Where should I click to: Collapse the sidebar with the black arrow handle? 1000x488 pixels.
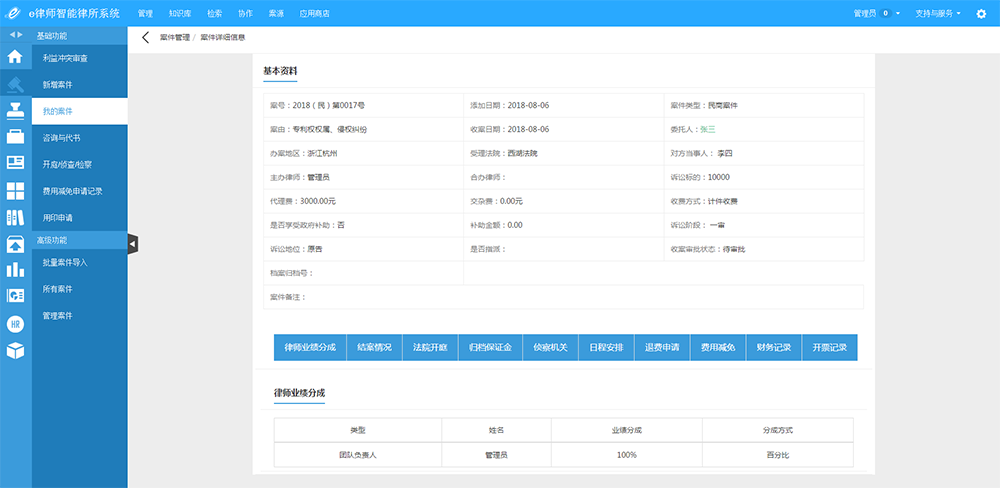click(133, 243)
